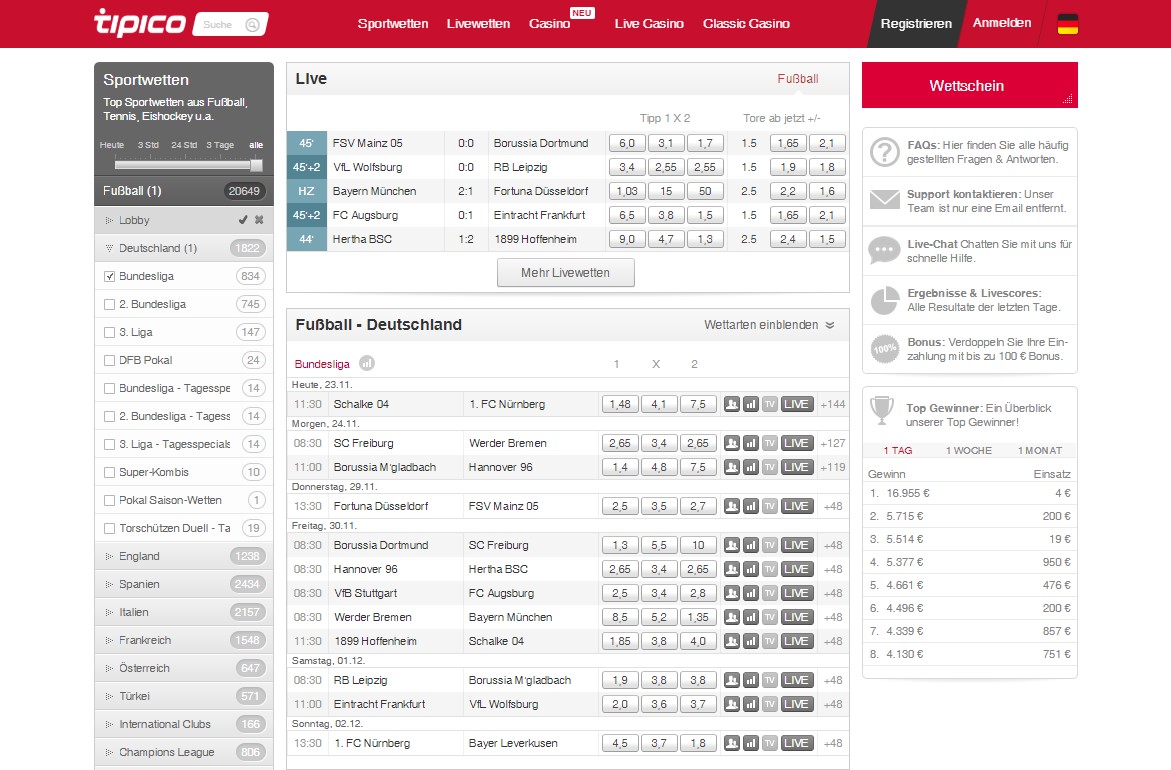Open the stats chart icon for Borussia Dortmund vs SC Freiburg
Screen dimensions: 1171x770
(x=751, y=545)
